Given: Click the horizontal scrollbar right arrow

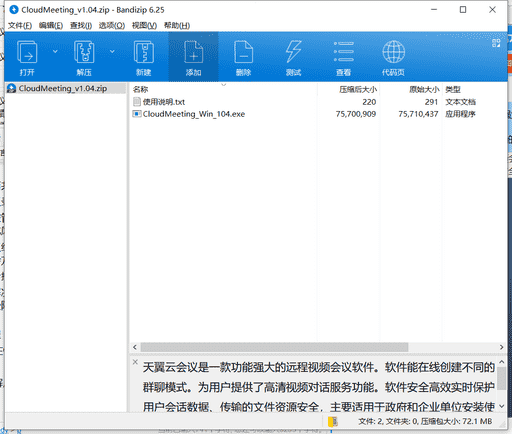Looking at the screenshot, I should [x=501, y=347].
